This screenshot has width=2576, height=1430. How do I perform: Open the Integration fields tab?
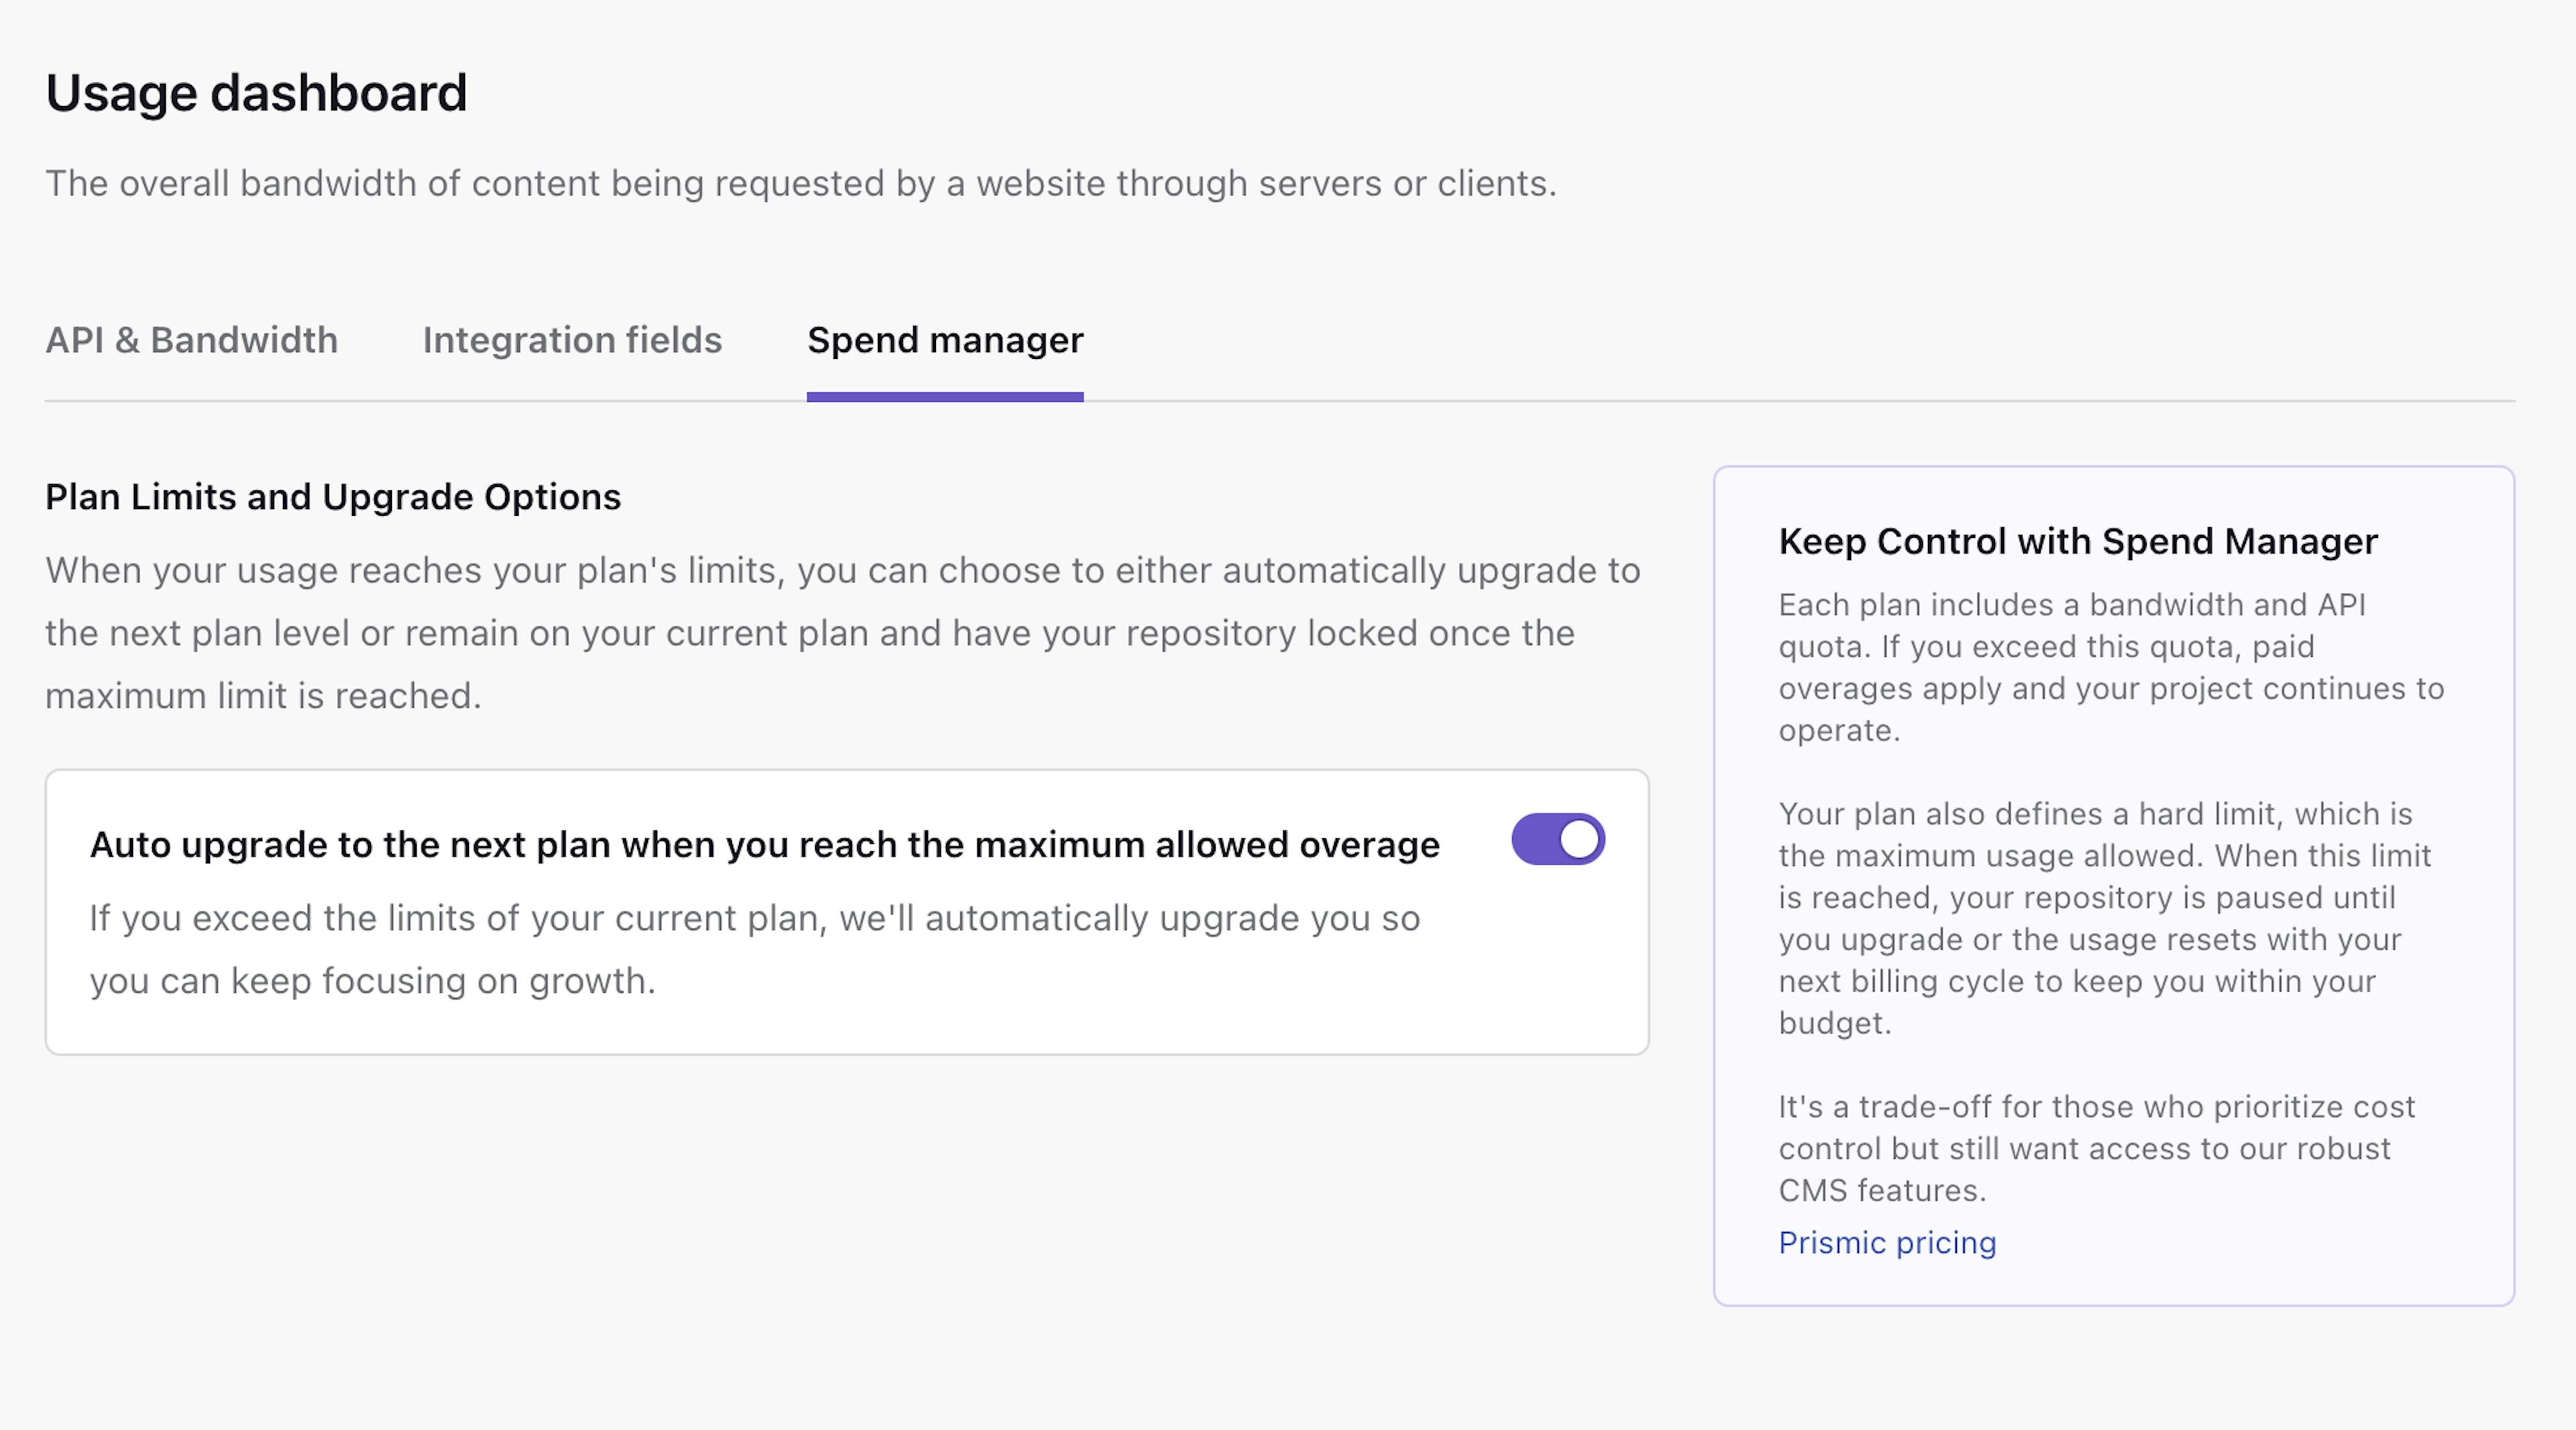[x=572, y=340]
